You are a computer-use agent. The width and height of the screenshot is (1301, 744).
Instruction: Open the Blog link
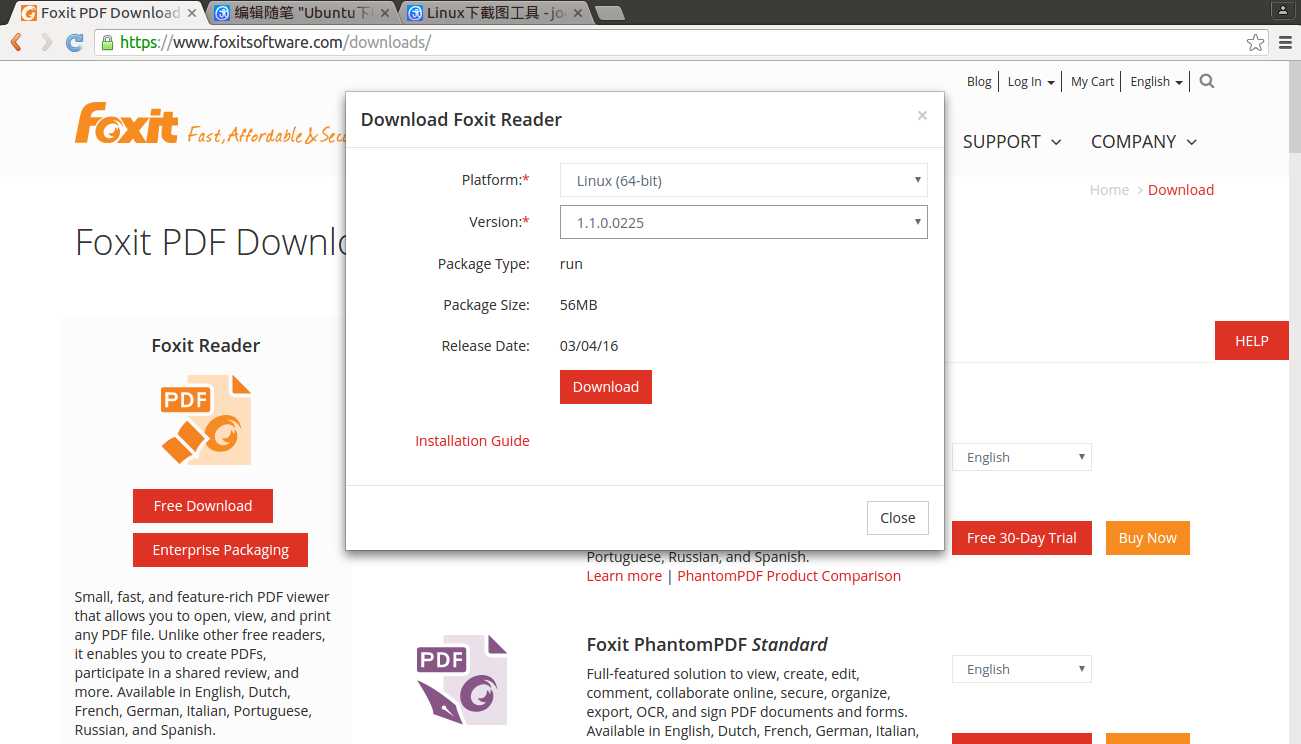click(979, 82)
